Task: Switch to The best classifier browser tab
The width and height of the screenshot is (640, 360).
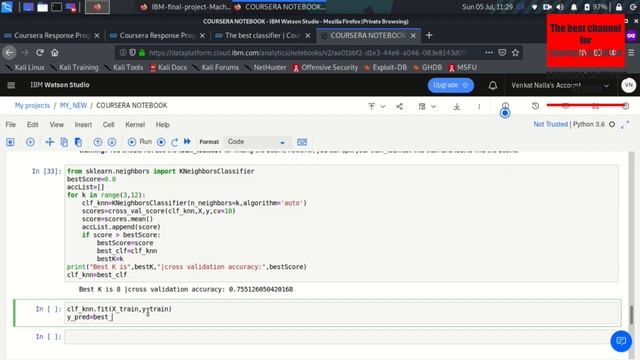Action: [262, 36]
